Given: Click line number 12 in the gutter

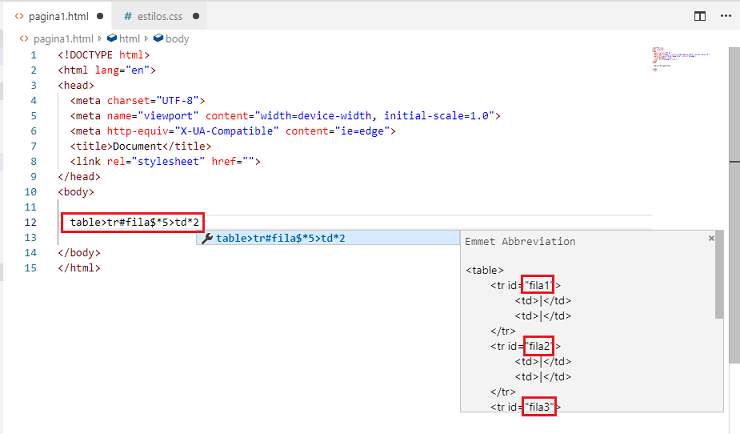Looking at the screenshot, I should click(30, 222).
